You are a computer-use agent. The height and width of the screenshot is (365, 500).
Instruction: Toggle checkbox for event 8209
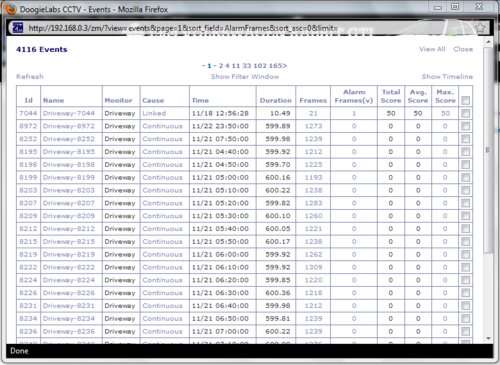click(x=465, y=216)
